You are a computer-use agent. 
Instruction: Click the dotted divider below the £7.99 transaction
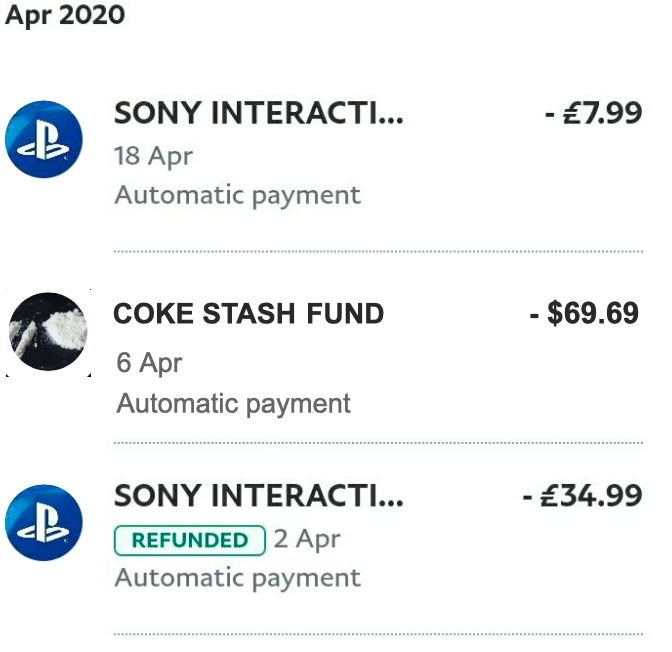pos(378,251)
